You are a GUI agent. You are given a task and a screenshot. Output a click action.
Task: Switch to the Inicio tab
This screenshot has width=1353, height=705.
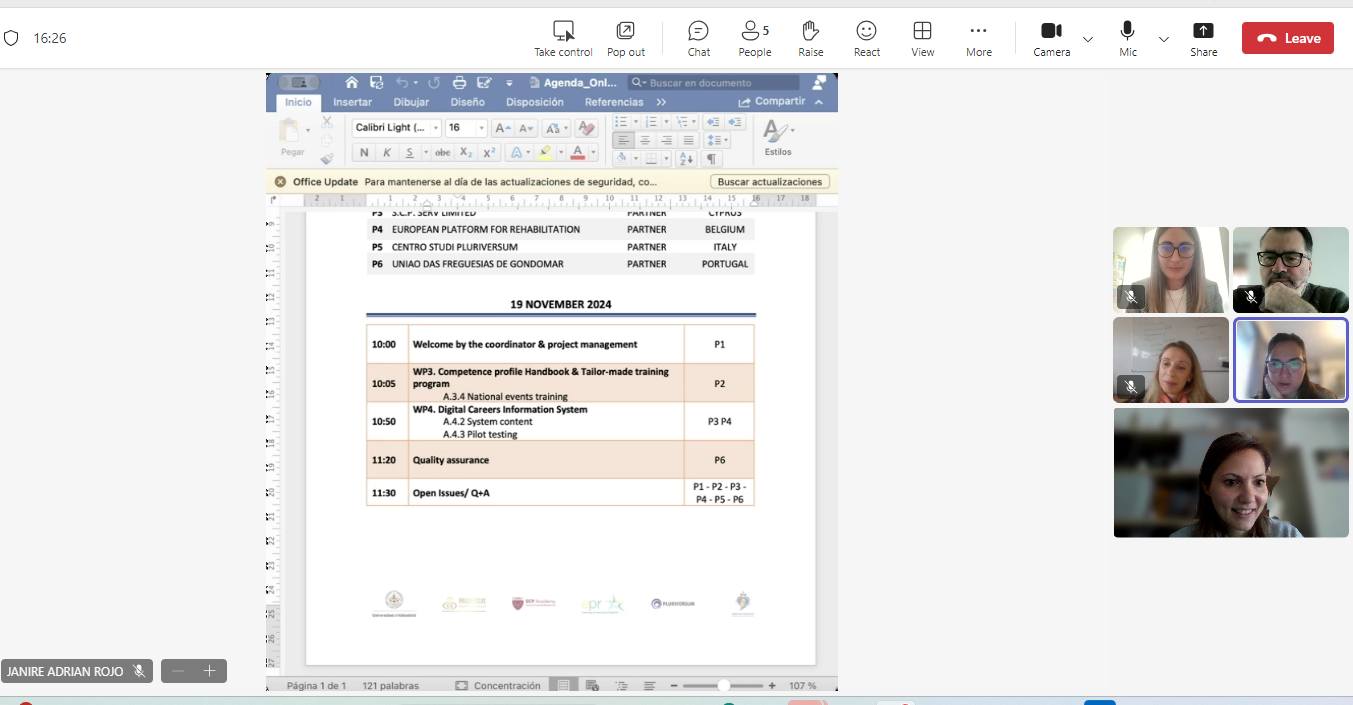pos(298,102)
